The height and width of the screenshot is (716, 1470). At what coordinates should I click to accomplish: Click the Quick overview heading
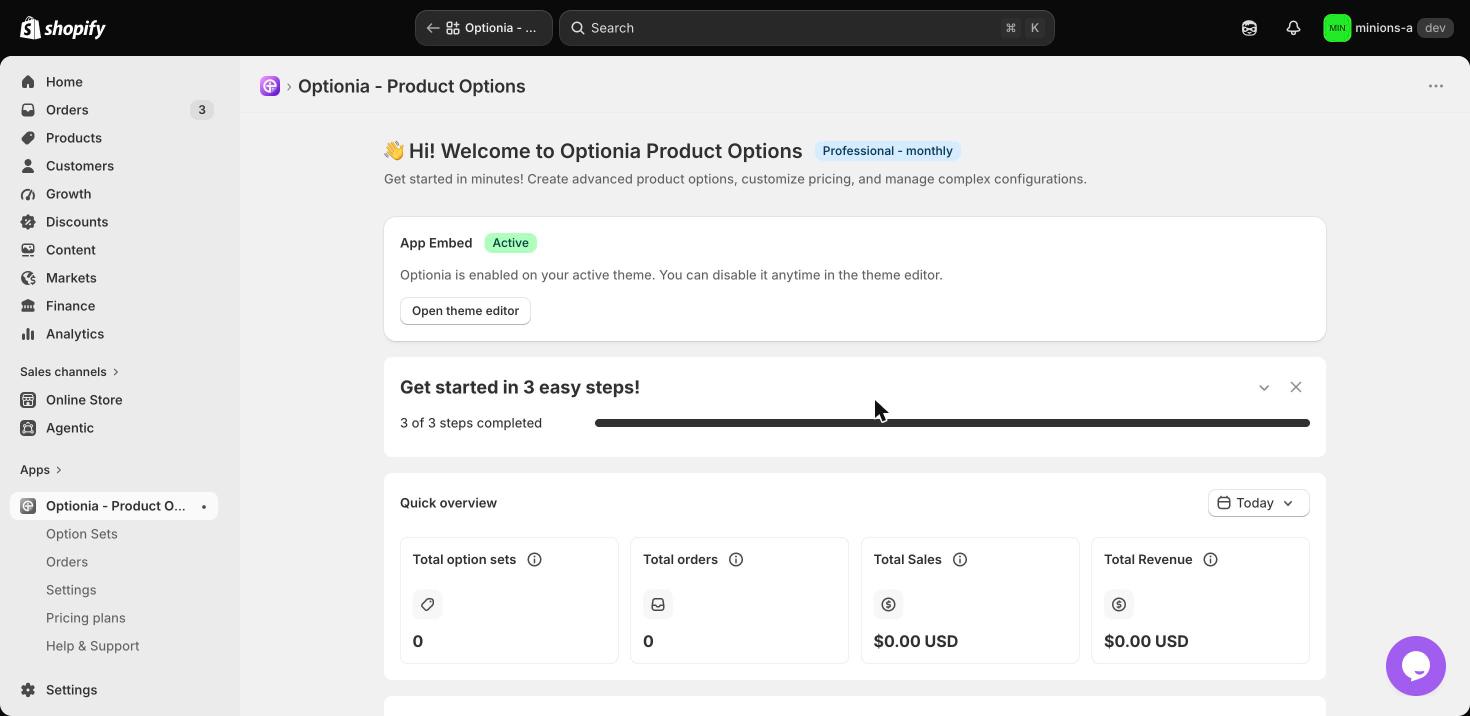[448, 503]
